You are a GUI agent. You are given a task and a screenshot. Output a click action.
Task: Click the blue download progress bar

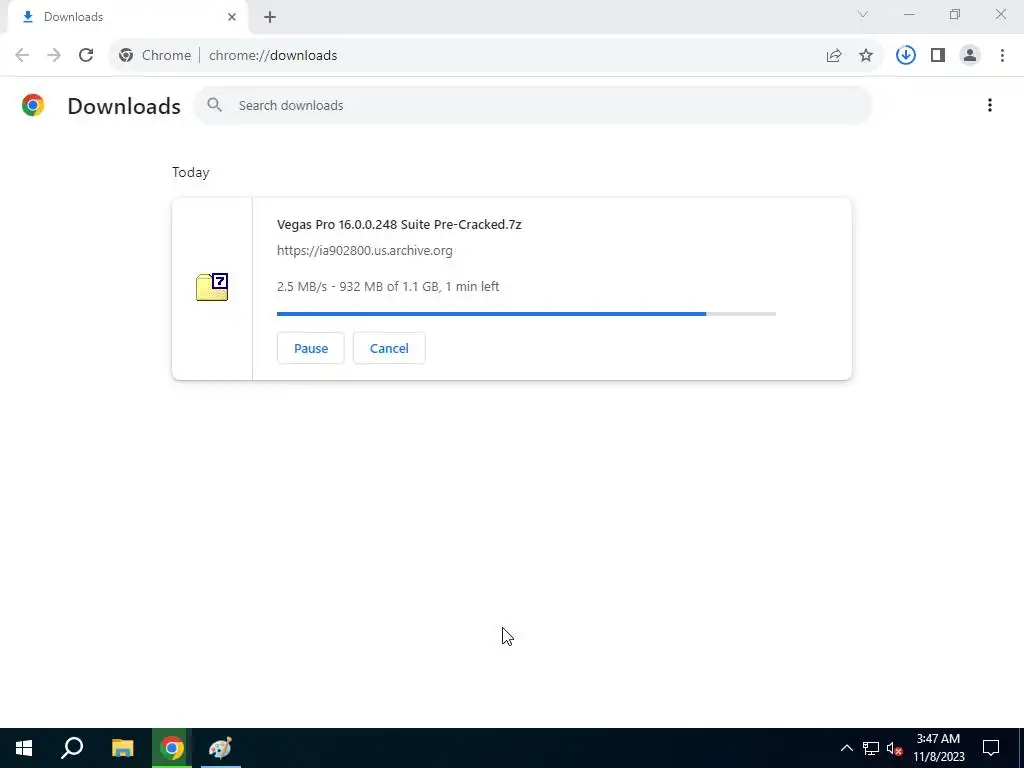coord(526,314)
